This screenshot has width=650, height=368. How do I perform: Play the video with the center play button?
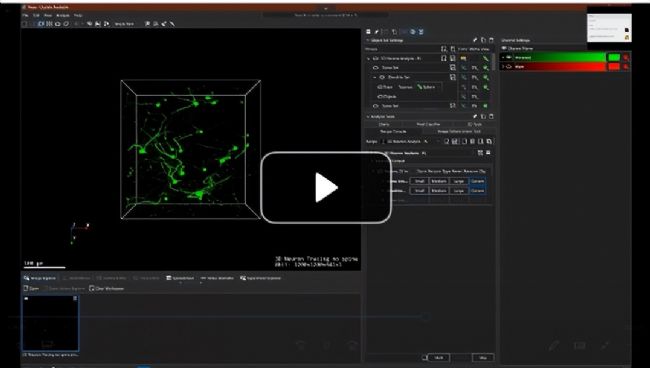[326, 187]
